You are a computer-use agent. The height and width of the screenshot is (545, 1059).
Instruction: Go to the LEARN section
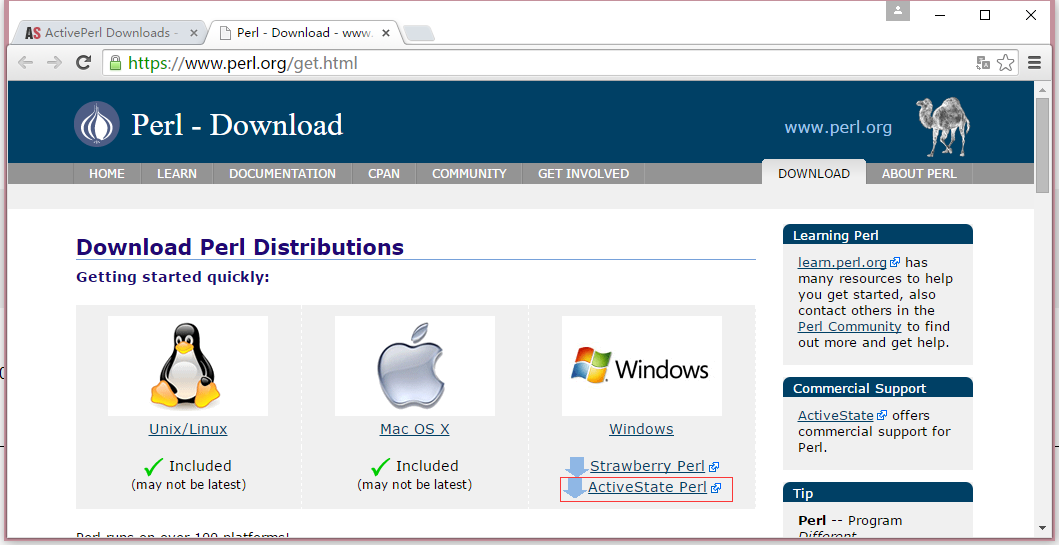[177, 174]
